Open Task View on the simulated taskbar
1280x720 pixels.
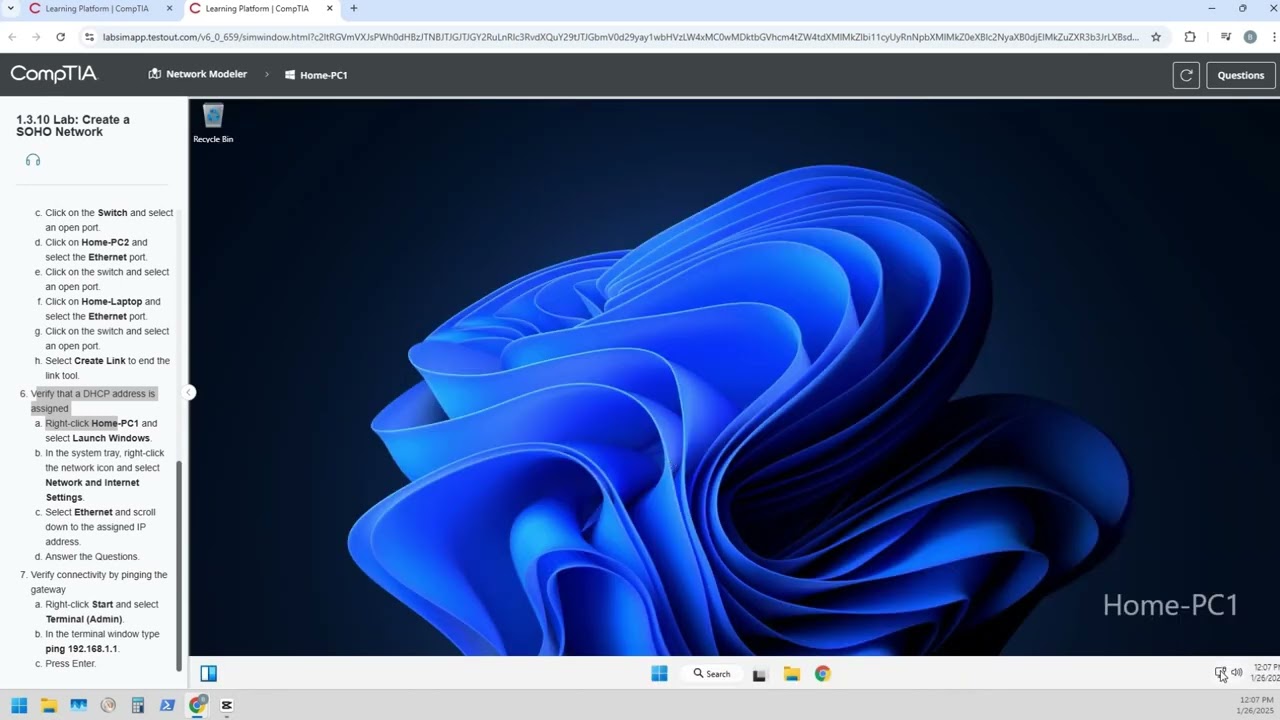tap(759, 674)
